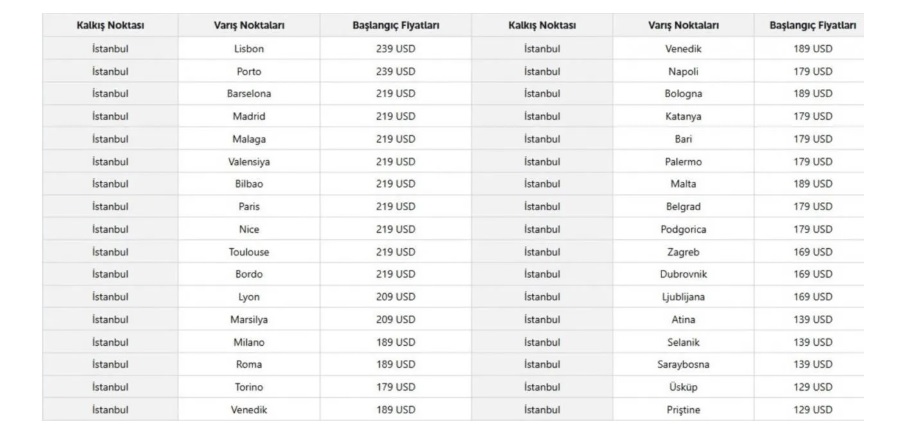Select the Palermo destination cell

[683, 162]
